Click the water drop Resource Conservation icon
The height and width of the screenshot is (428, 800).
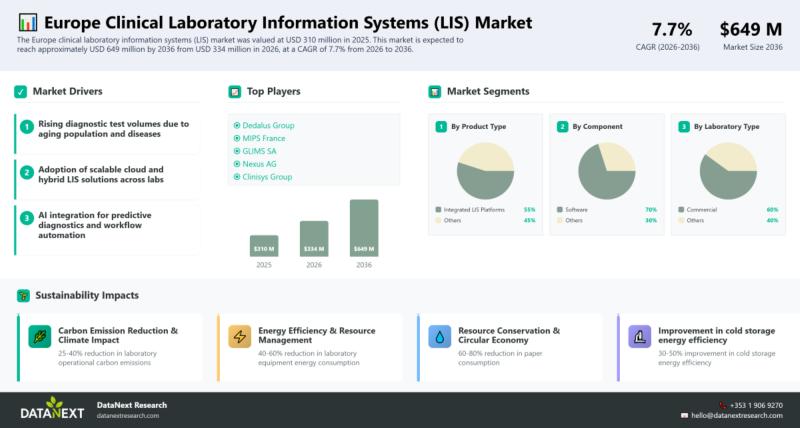point(440,337)
